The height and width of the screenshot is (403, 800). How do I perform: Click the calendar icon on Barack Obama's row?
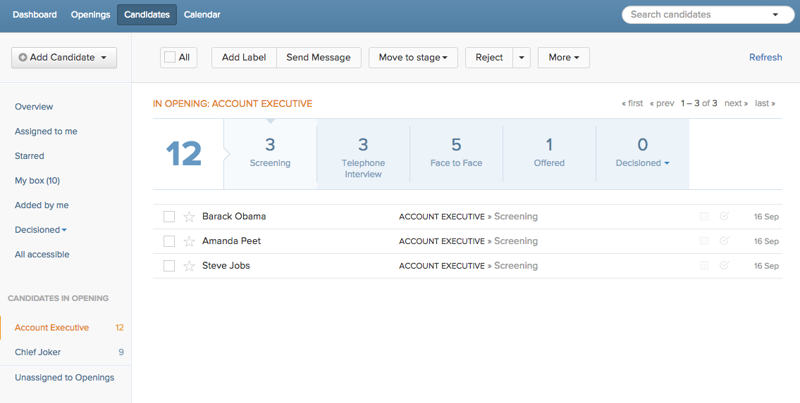[x=705, y=216]
